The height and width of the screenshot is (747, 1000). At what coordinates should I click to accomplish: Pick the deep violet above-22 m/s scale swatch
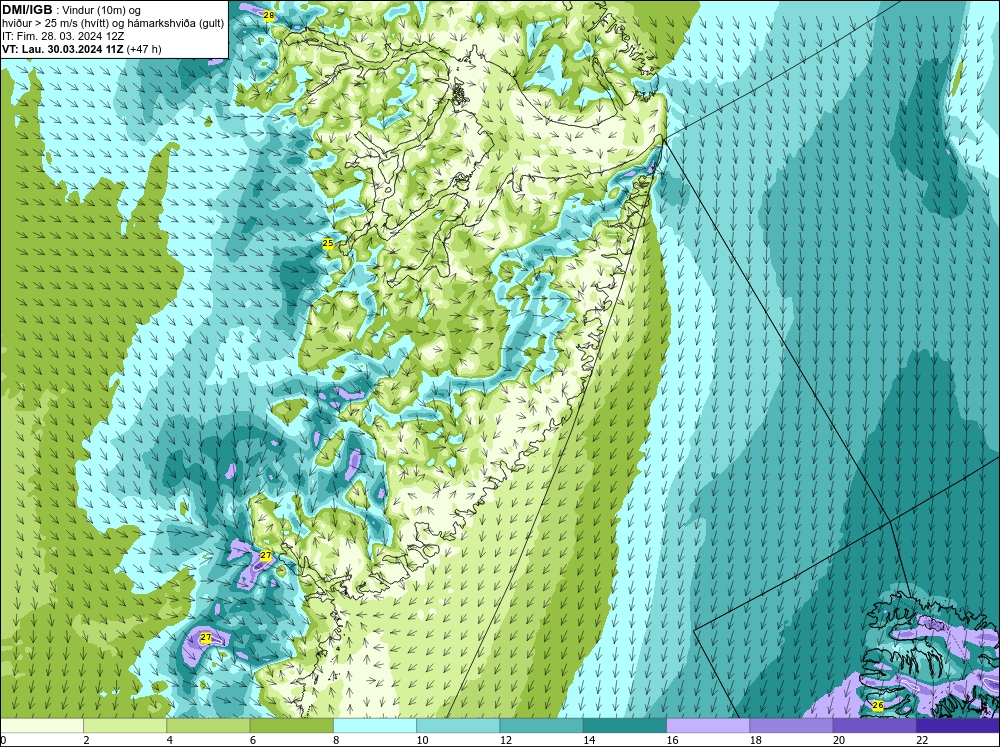pos(958,725)
